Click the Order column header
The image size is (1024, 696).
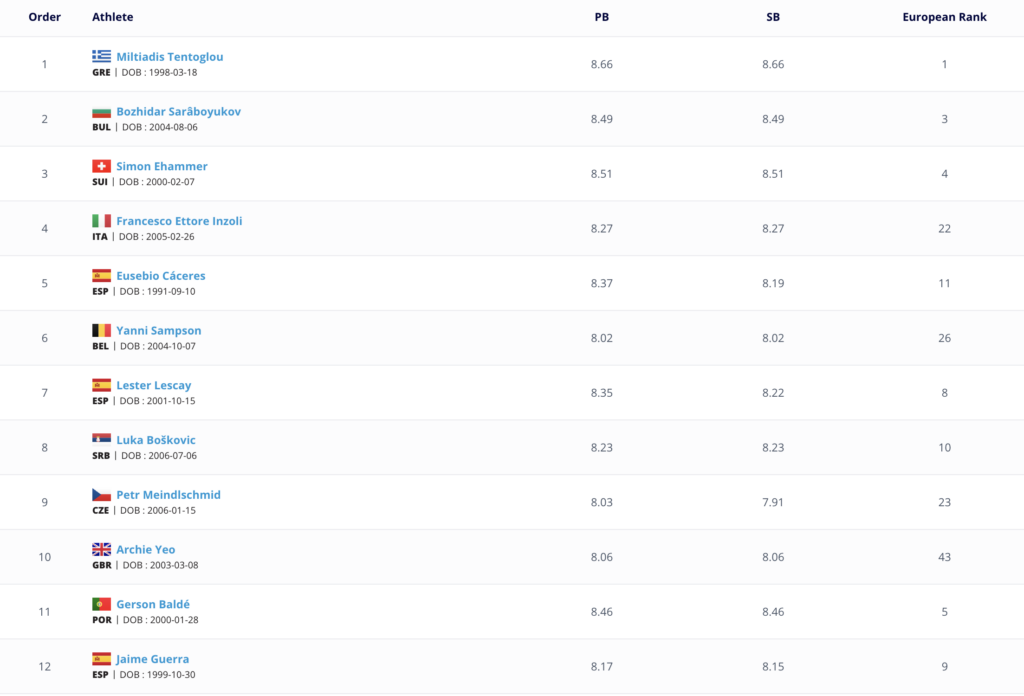click(44, 17)
